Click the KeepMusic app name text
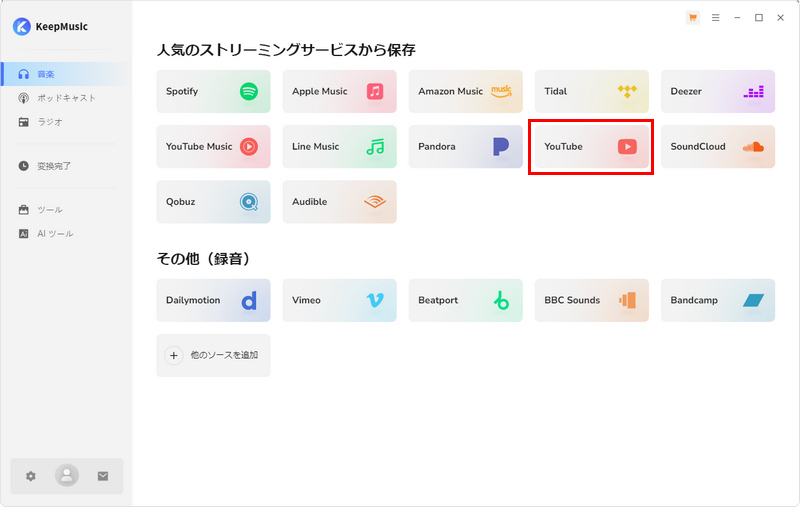 click(62, 27)
